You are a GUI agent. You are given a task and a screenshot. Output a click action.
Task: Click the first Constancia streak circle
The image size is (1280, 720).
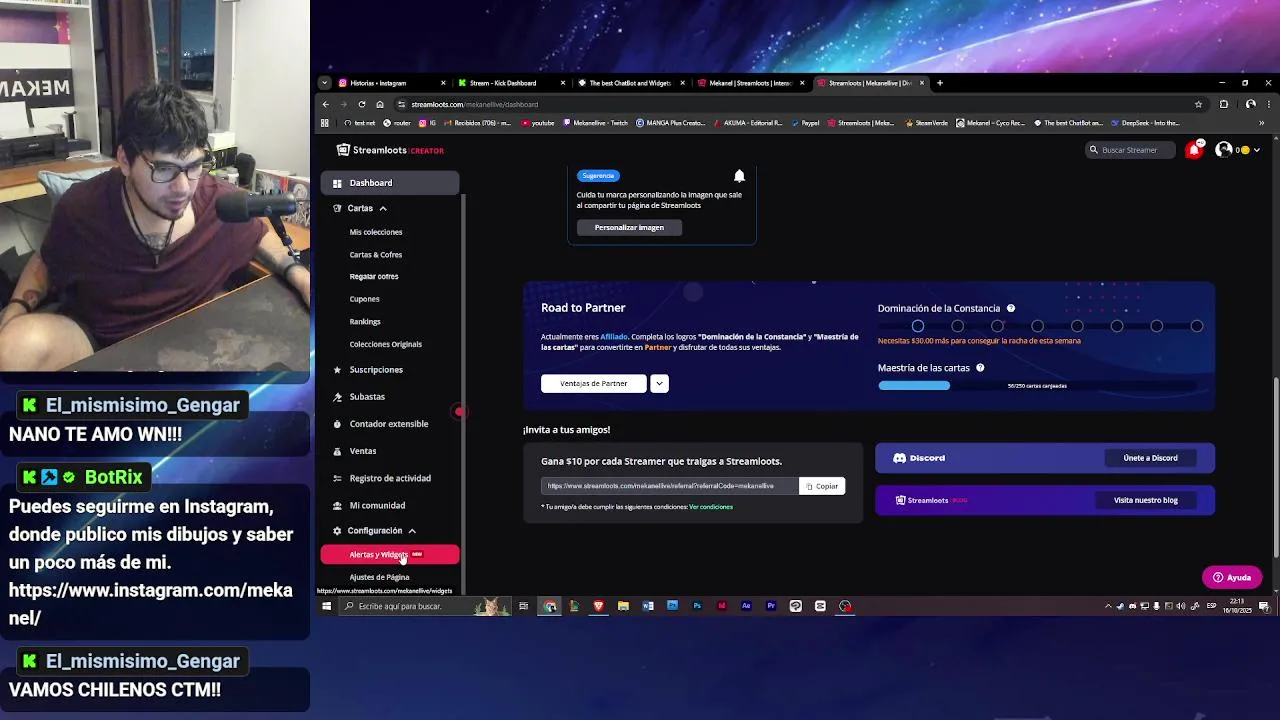[x=917, y=326]
